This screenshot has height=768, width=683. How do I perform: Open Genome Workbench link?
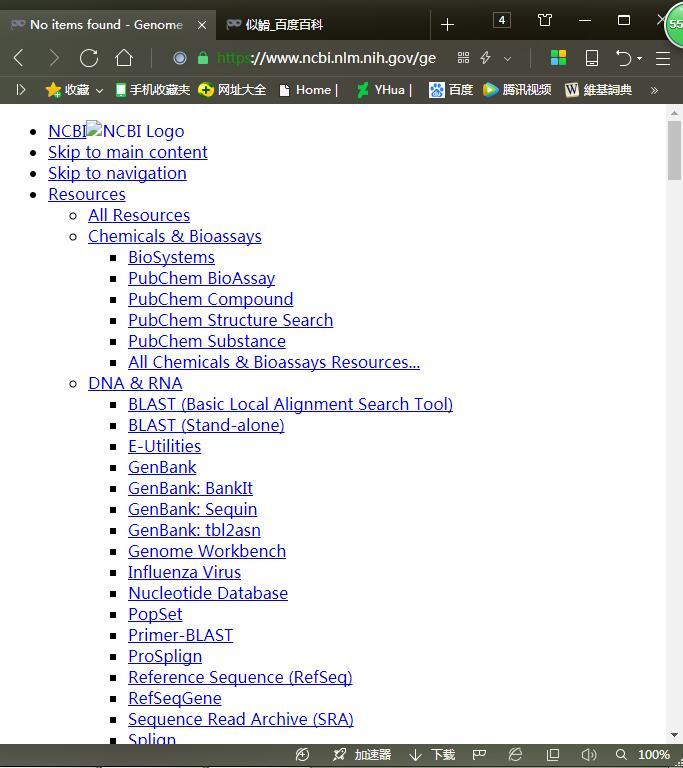click(207, 552)
